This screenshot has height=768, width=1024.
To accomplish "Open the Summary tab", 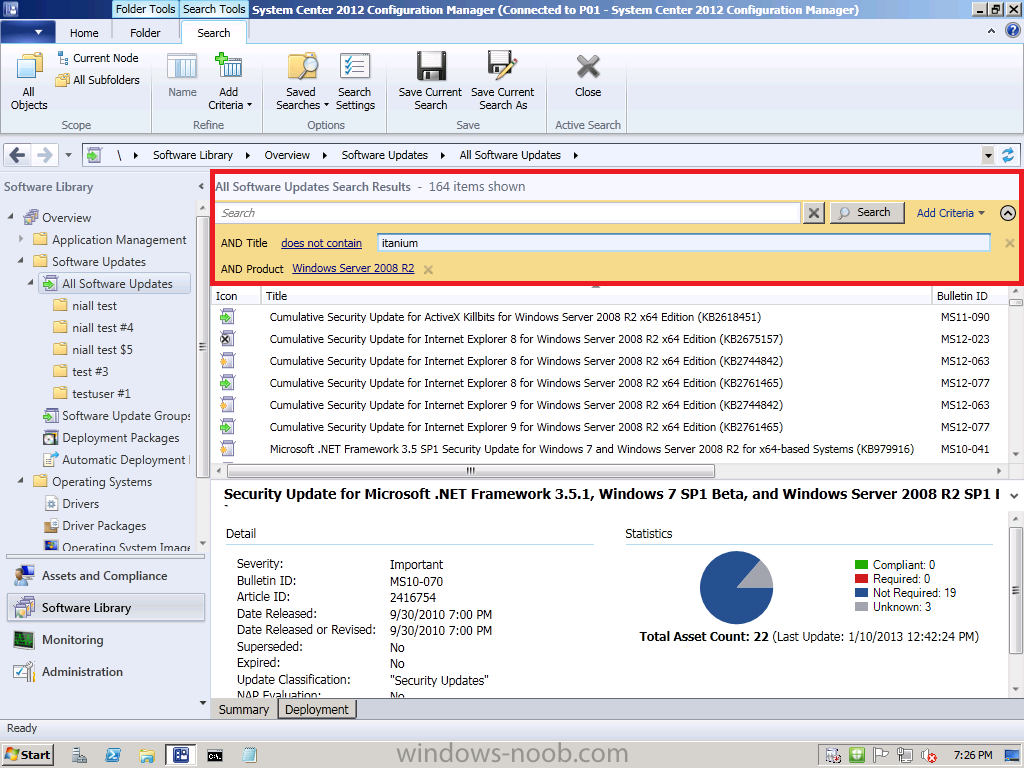I will point(244,709).
